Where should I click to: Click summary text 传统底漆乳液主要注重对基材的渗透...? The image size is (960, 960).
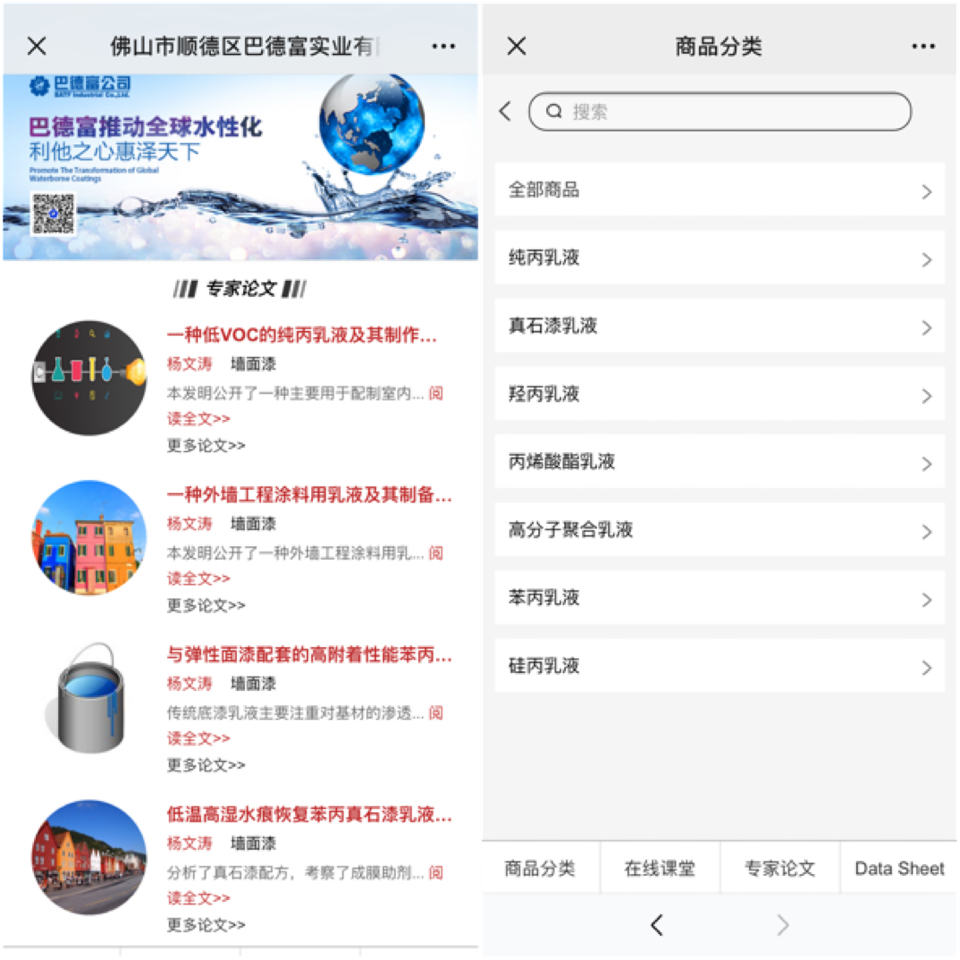click(295, 713)
